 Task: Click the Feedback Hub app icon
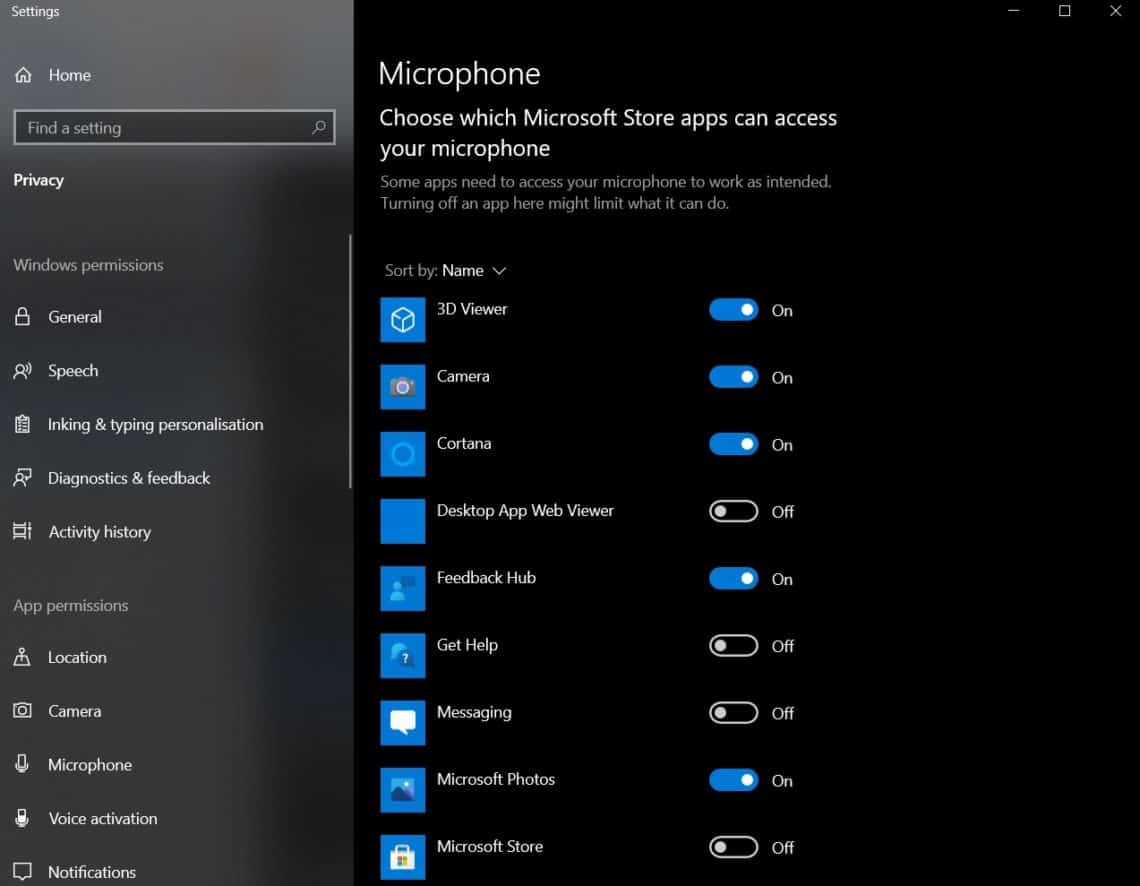pyautogui.click(x=402, y=588)
